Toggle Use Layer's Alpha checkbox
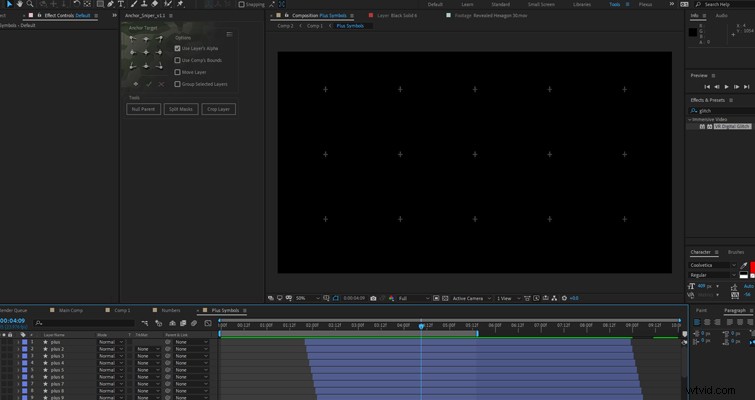Screen dimensions: 755x400 (x=177, y=49)
